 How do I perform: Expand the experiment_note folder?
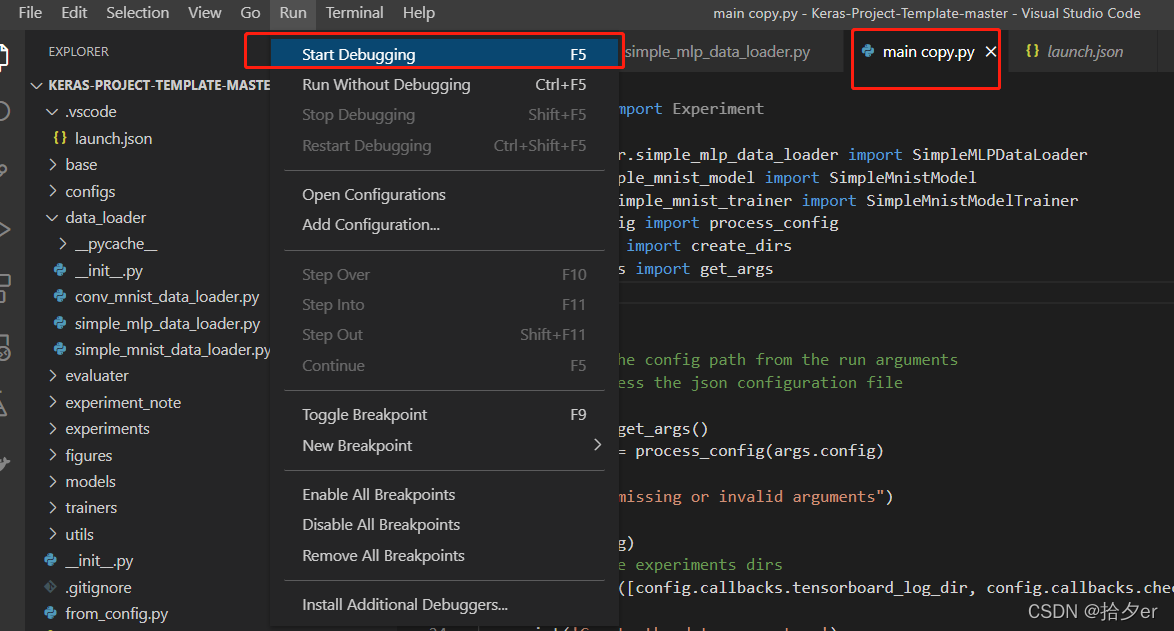pyautogui.click(x=52, y=403)
